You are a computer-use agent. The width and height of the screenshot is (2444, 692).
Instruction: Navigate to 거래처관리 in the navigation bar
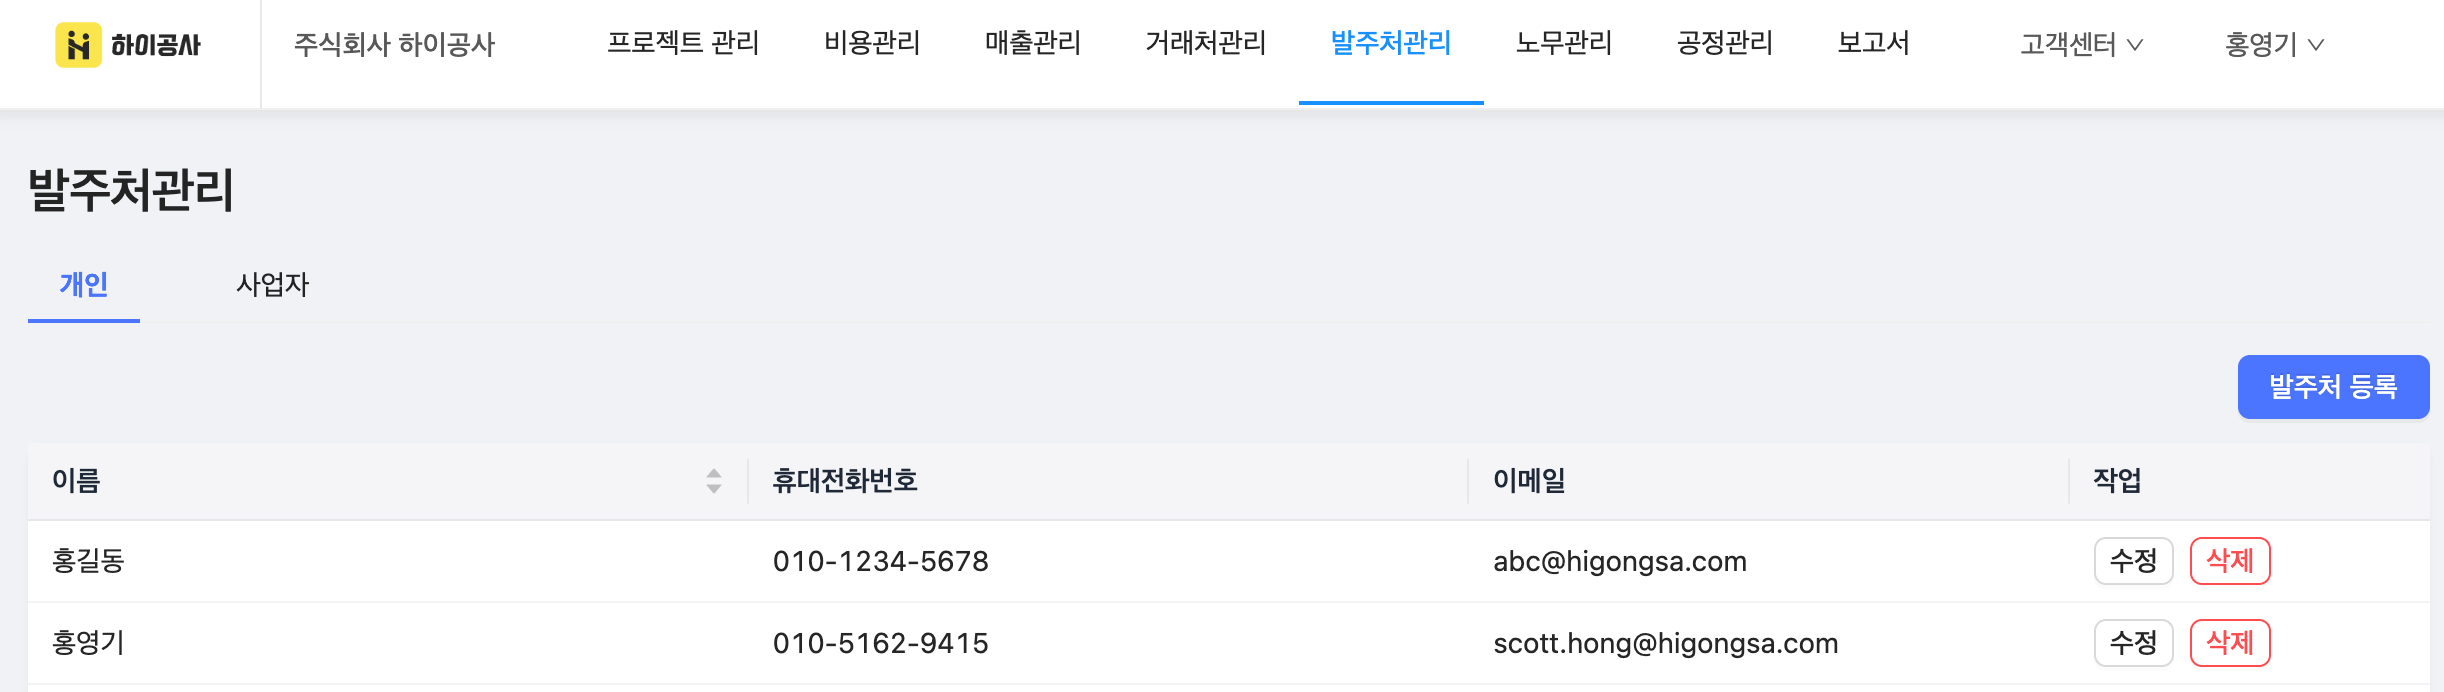coord(1206,43)
